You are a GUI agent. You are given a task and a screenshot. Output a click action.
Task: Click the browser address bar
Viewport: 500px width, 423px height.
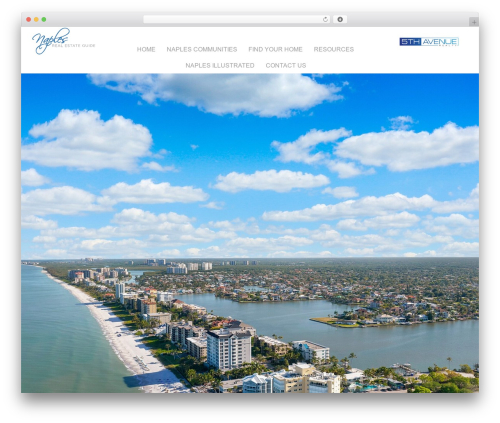(x=237, y=20)
